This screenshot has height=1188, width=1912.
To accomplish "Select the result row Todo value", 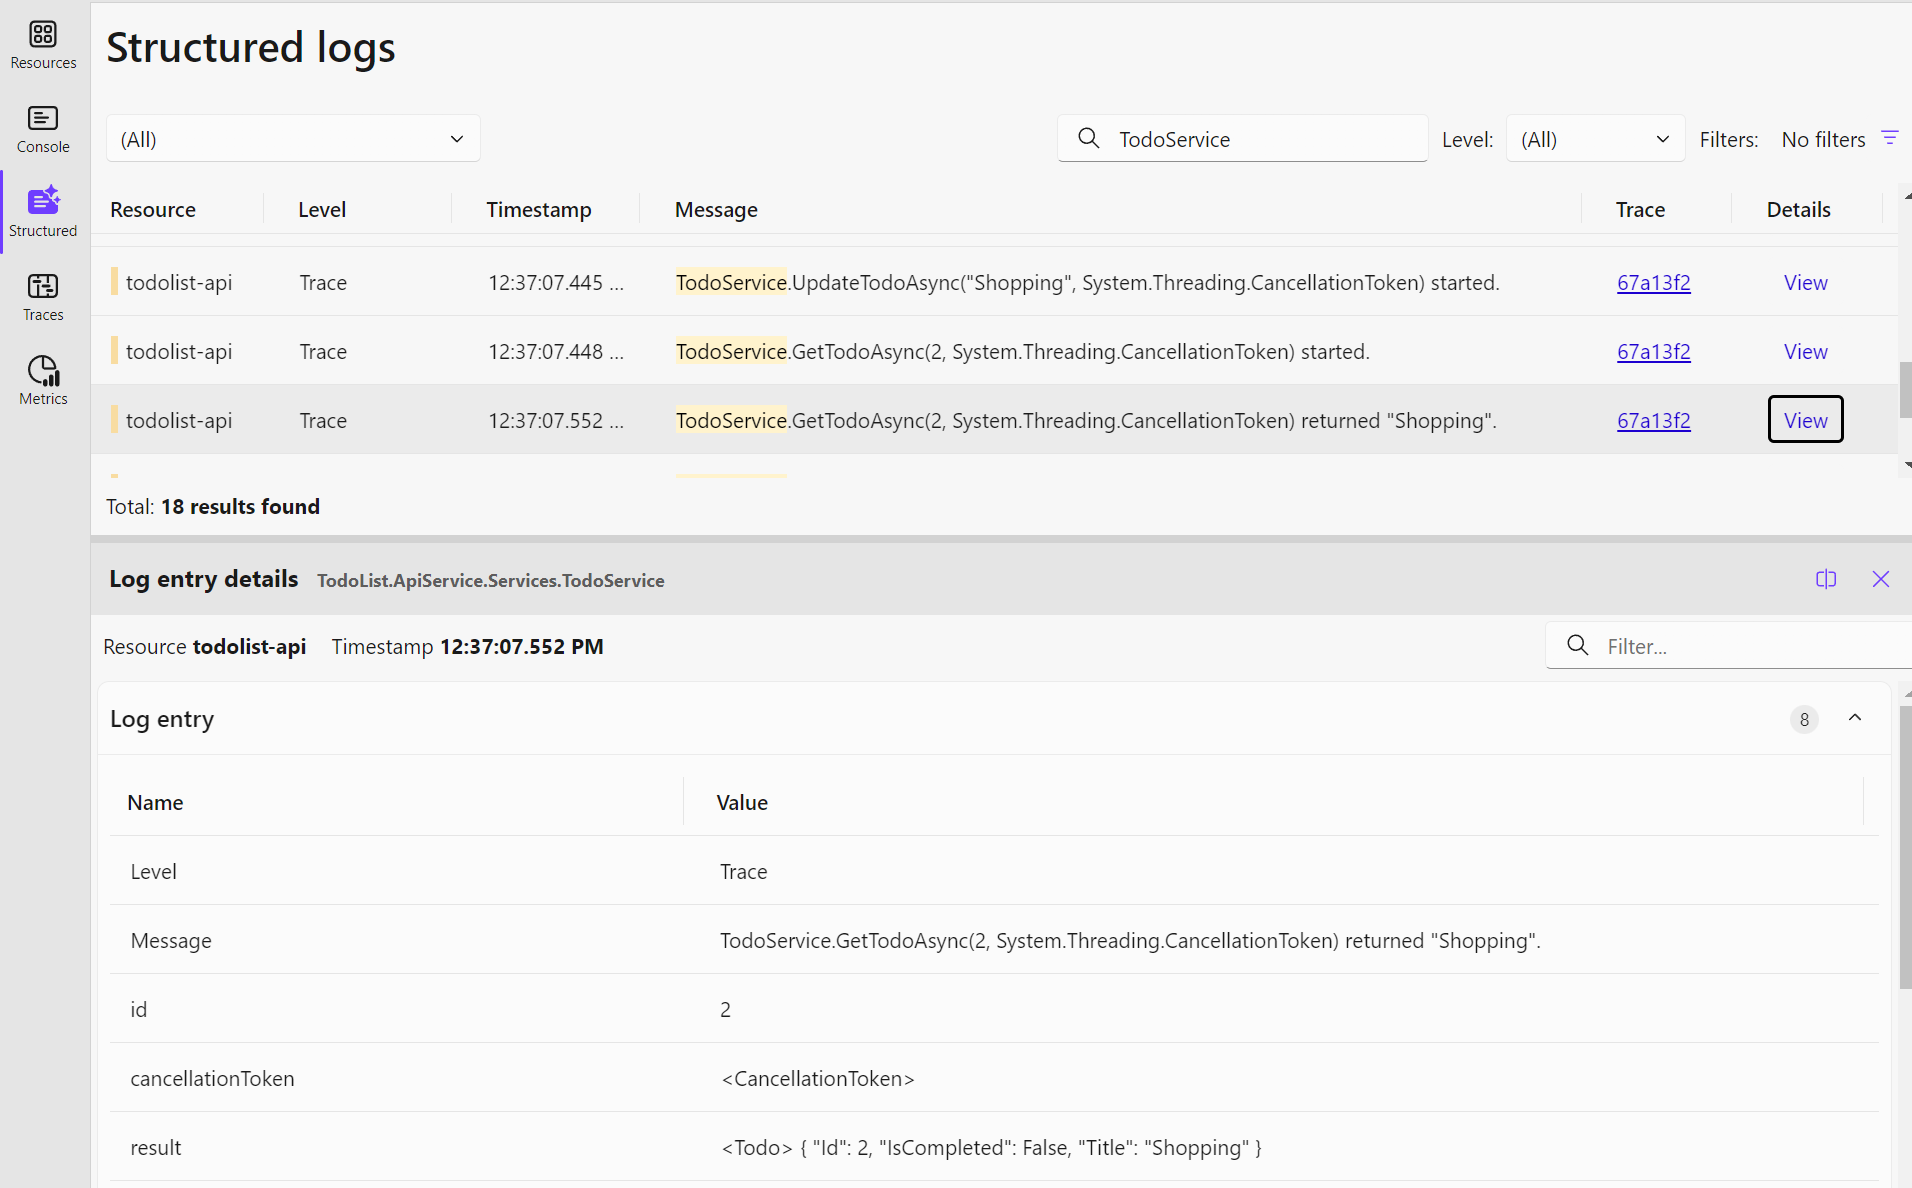I will coord(991,1148).
